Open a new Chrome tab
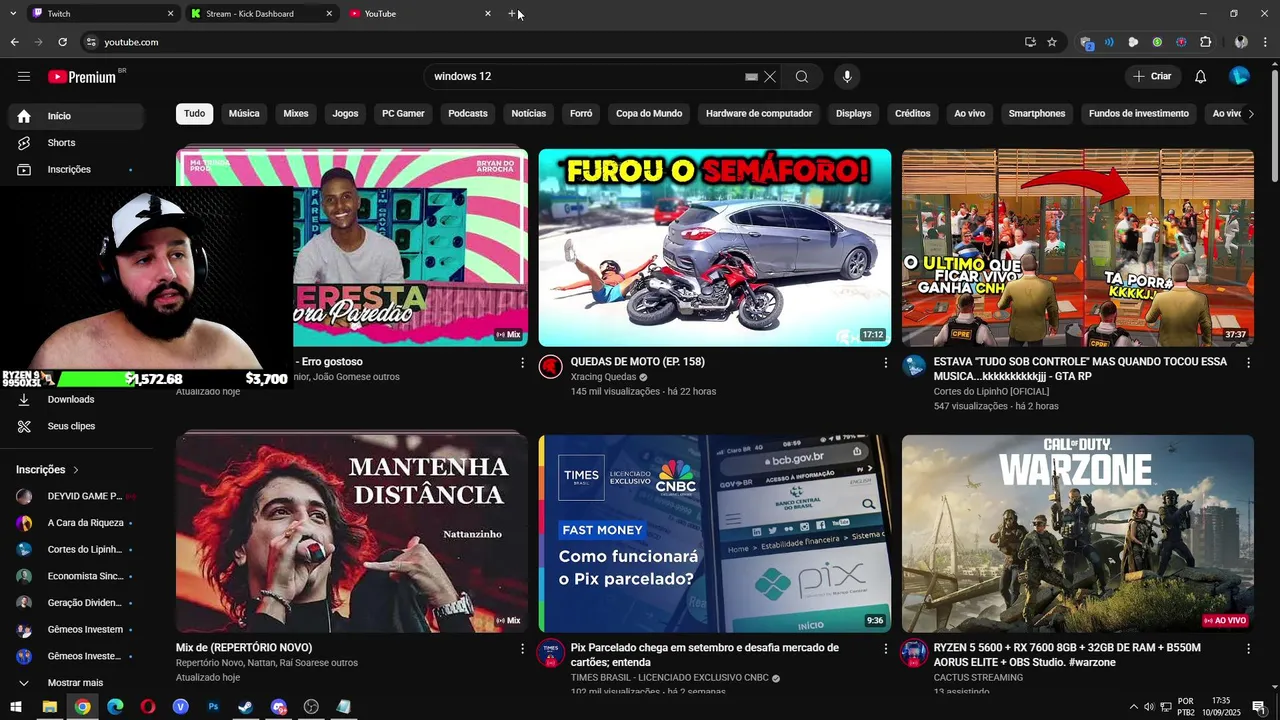The width and height of the screenshot is (1280, 720). [x=512, y=14]
